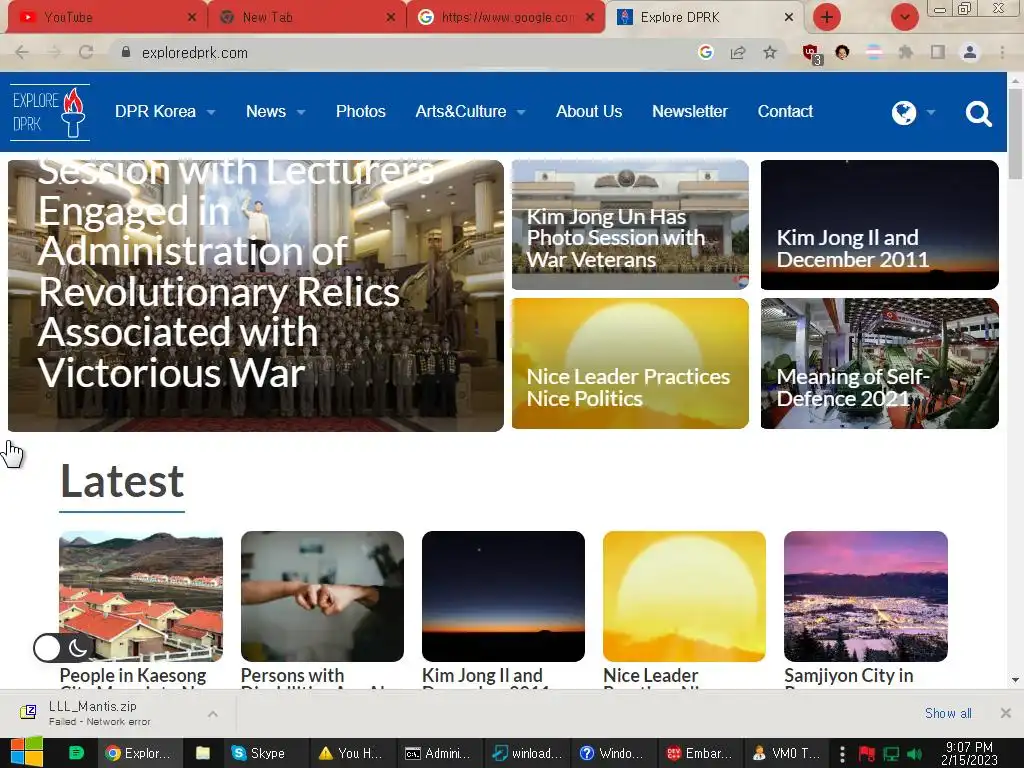Open the News menu
Viewport: 1024px width, 768px height.
(x=266, y=112)
